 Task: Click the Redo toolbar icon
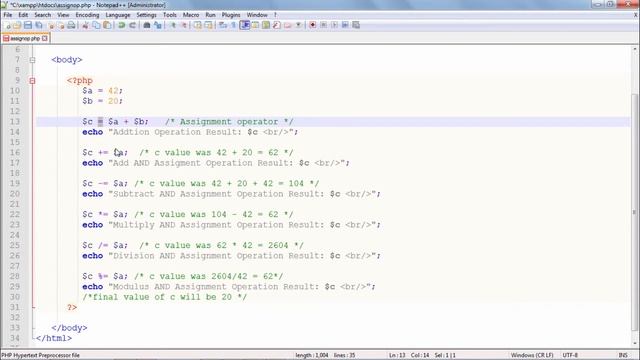point(132,25)
